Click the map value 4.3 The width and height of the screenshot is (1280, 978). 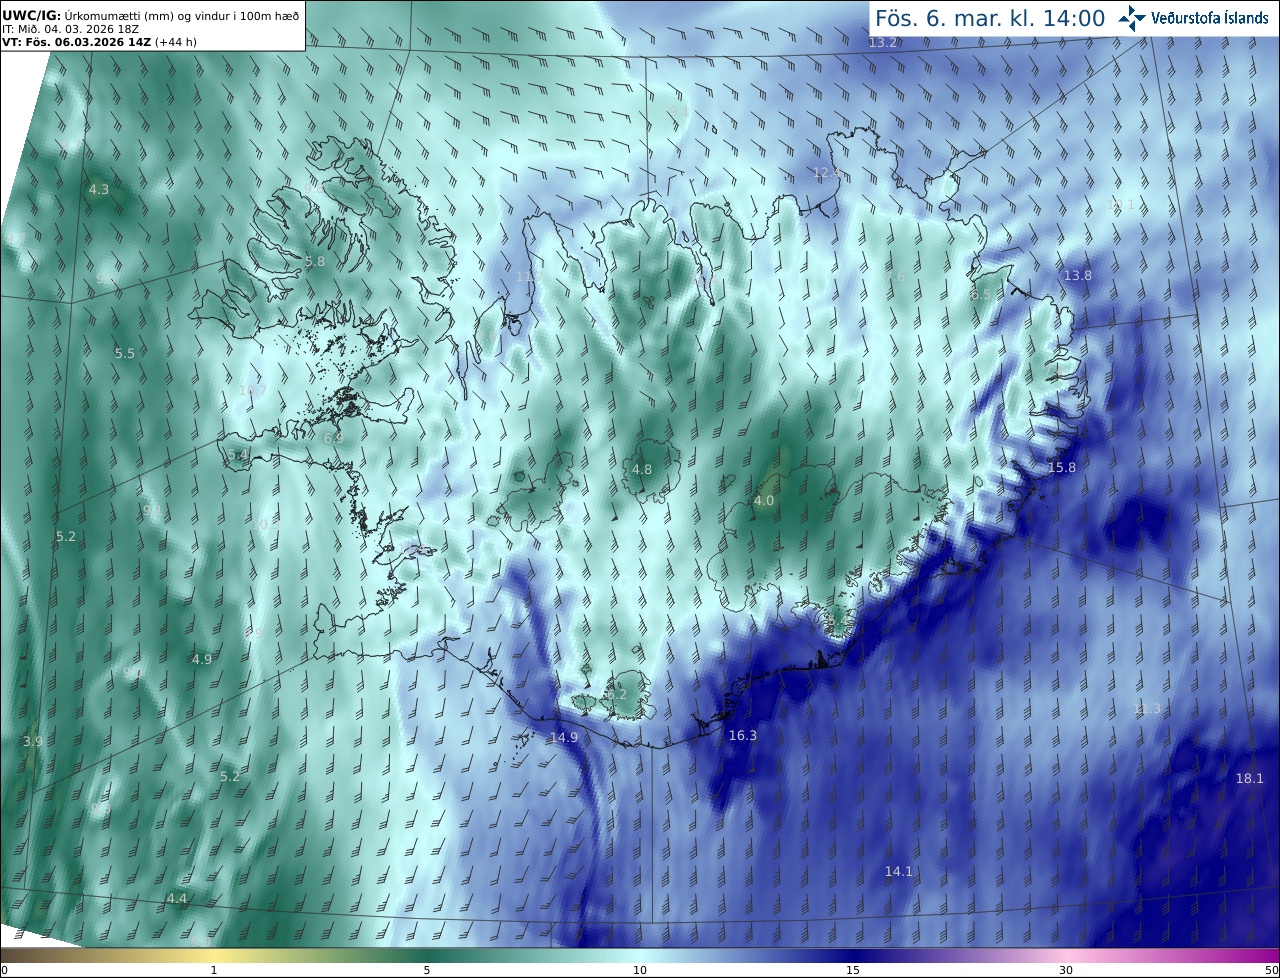coord(98,189)
